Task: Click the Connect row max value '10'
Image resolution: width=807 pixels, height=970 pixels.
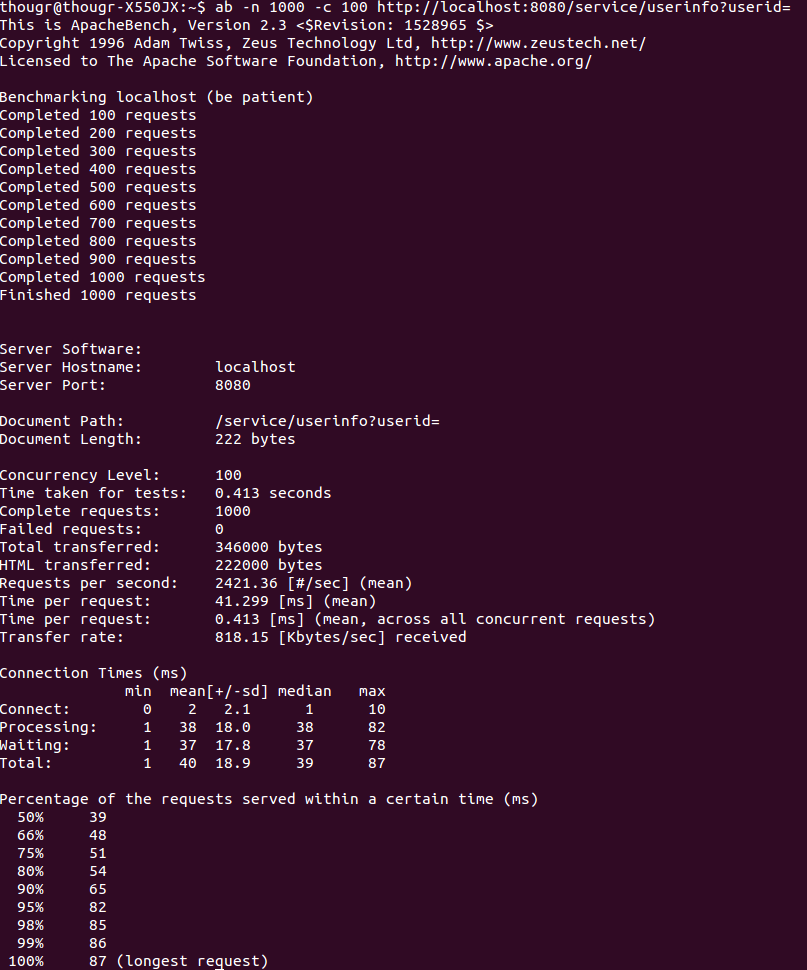Action: tap(377, 709)
